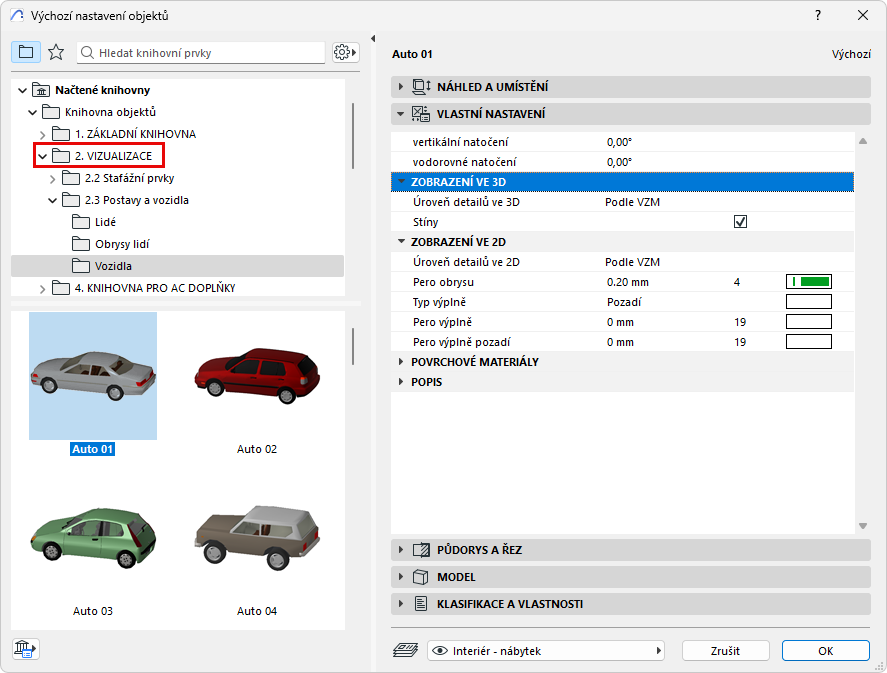This screenshot has height=673, width=887.
Task: Click the layer icon beside Interiér - nábytek
Action: pos(405,651)
